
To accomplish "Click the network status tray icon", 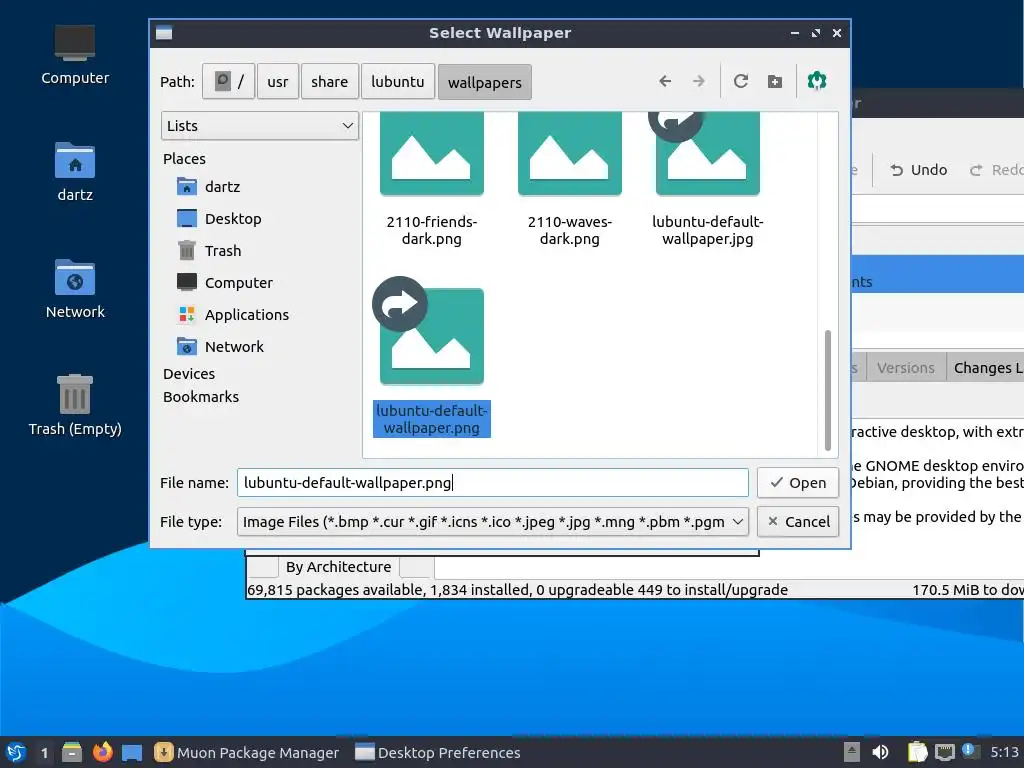I will (944, 752).
